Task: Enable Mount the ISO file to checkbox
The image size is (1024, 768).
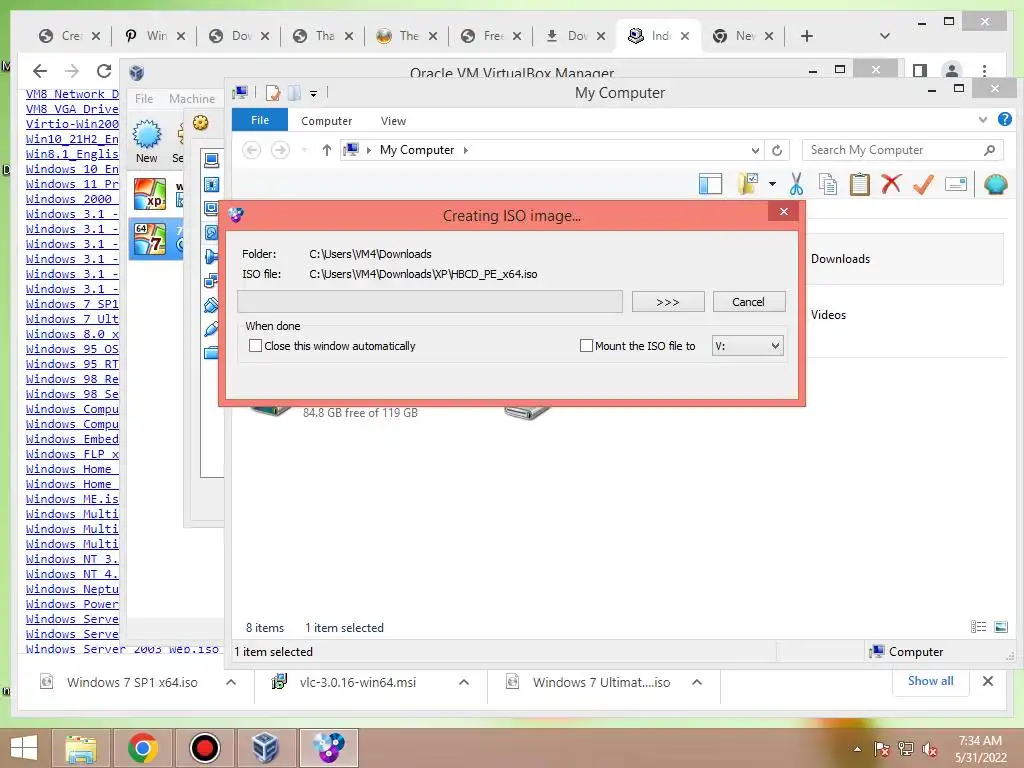Action: point(586,345)
